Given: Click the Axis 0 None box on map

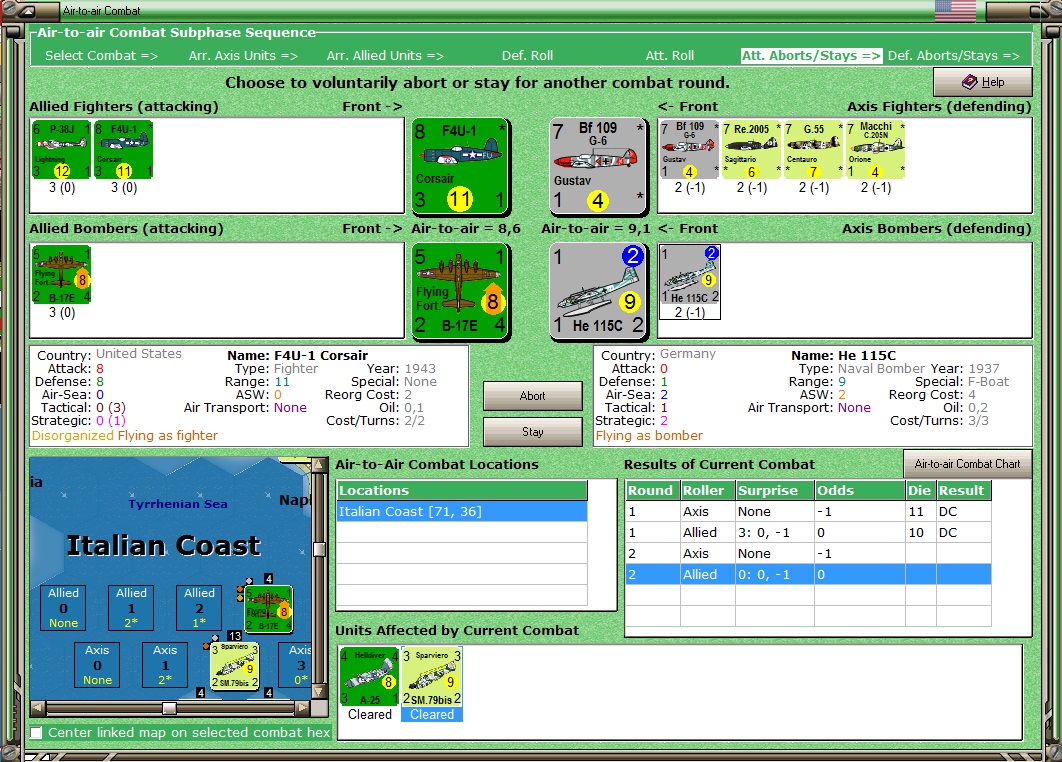Looking at the screenshot, I should point(97,664).
